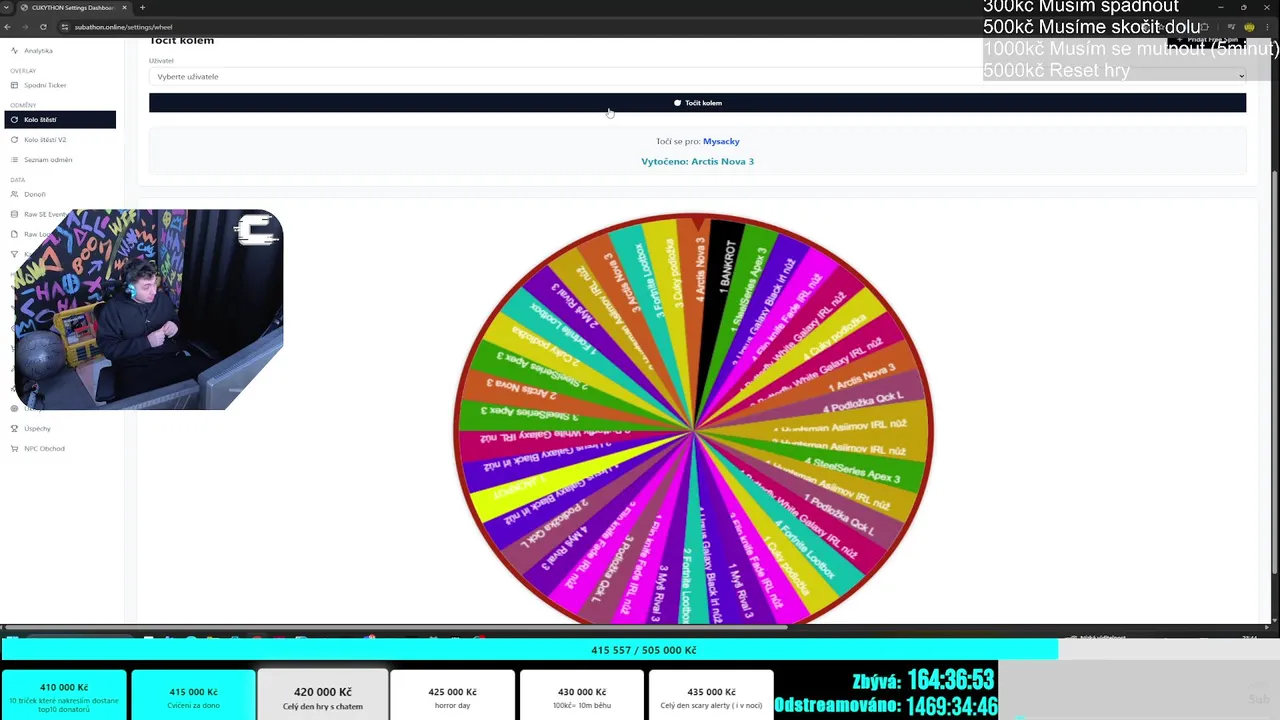Click the Kolo štěstí V2 refresh icon
1280x720 pixels.
14,140
